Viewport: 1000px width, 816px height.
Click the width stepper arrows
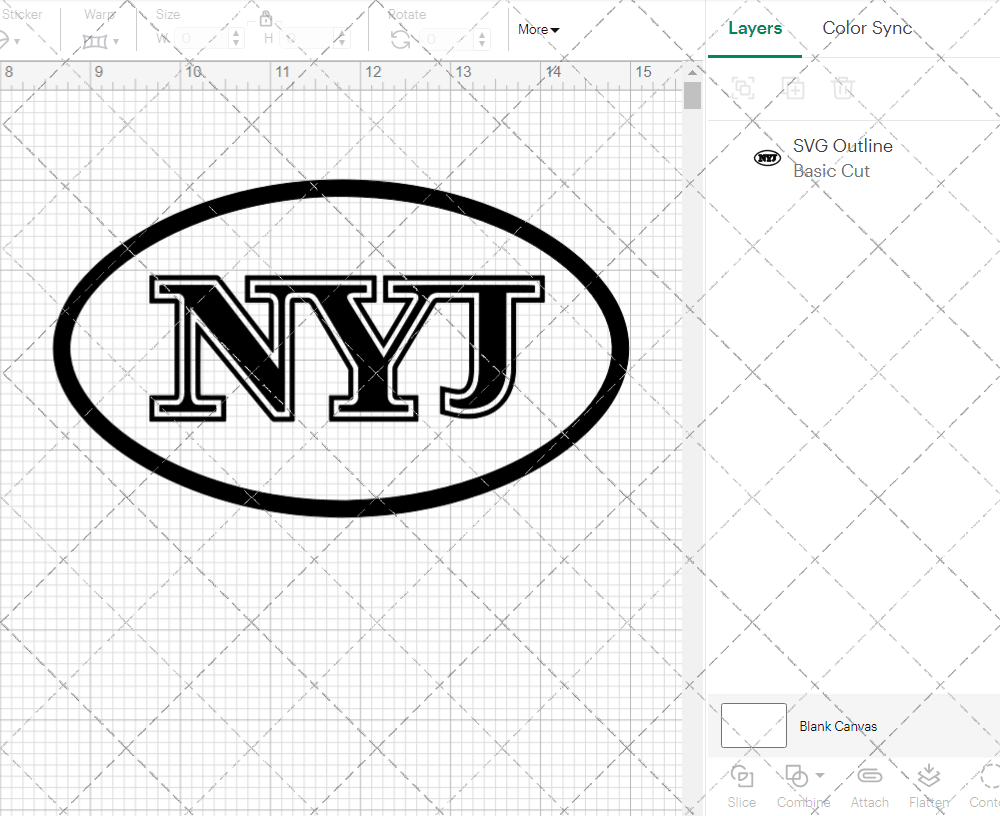tap(236, 39)
